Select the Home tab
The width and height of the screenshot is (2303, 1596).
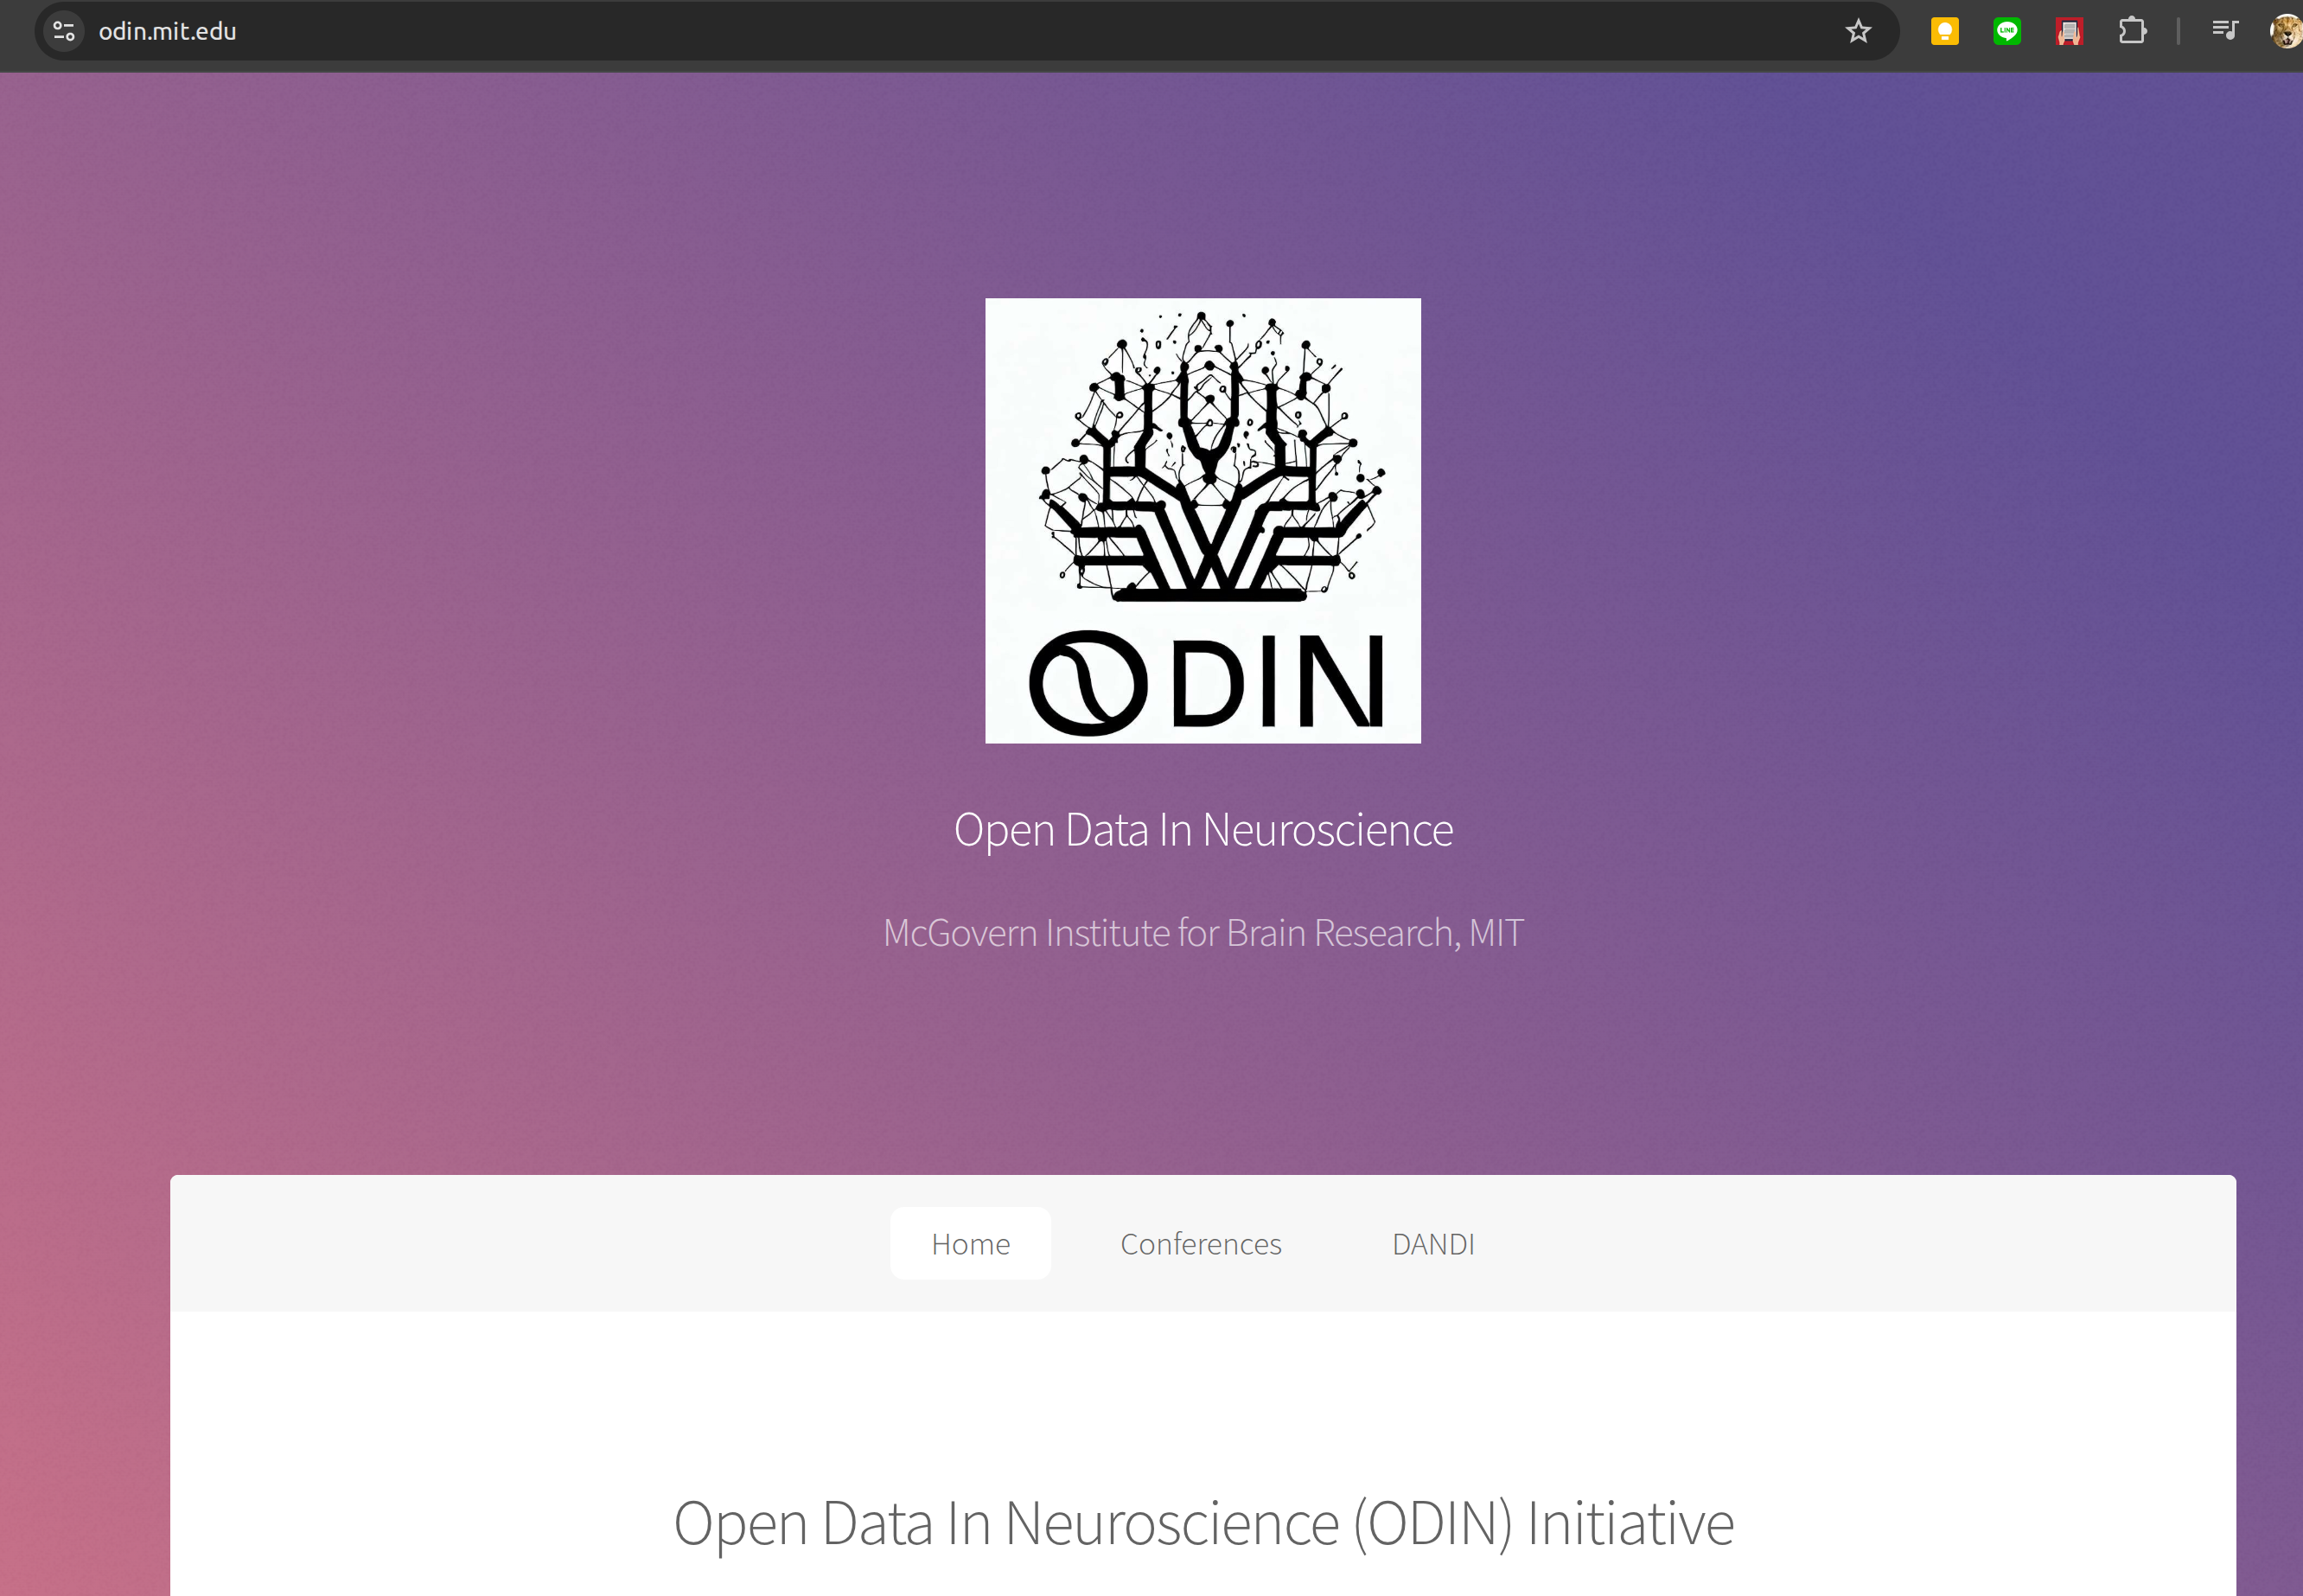[x=970, y=1243]
